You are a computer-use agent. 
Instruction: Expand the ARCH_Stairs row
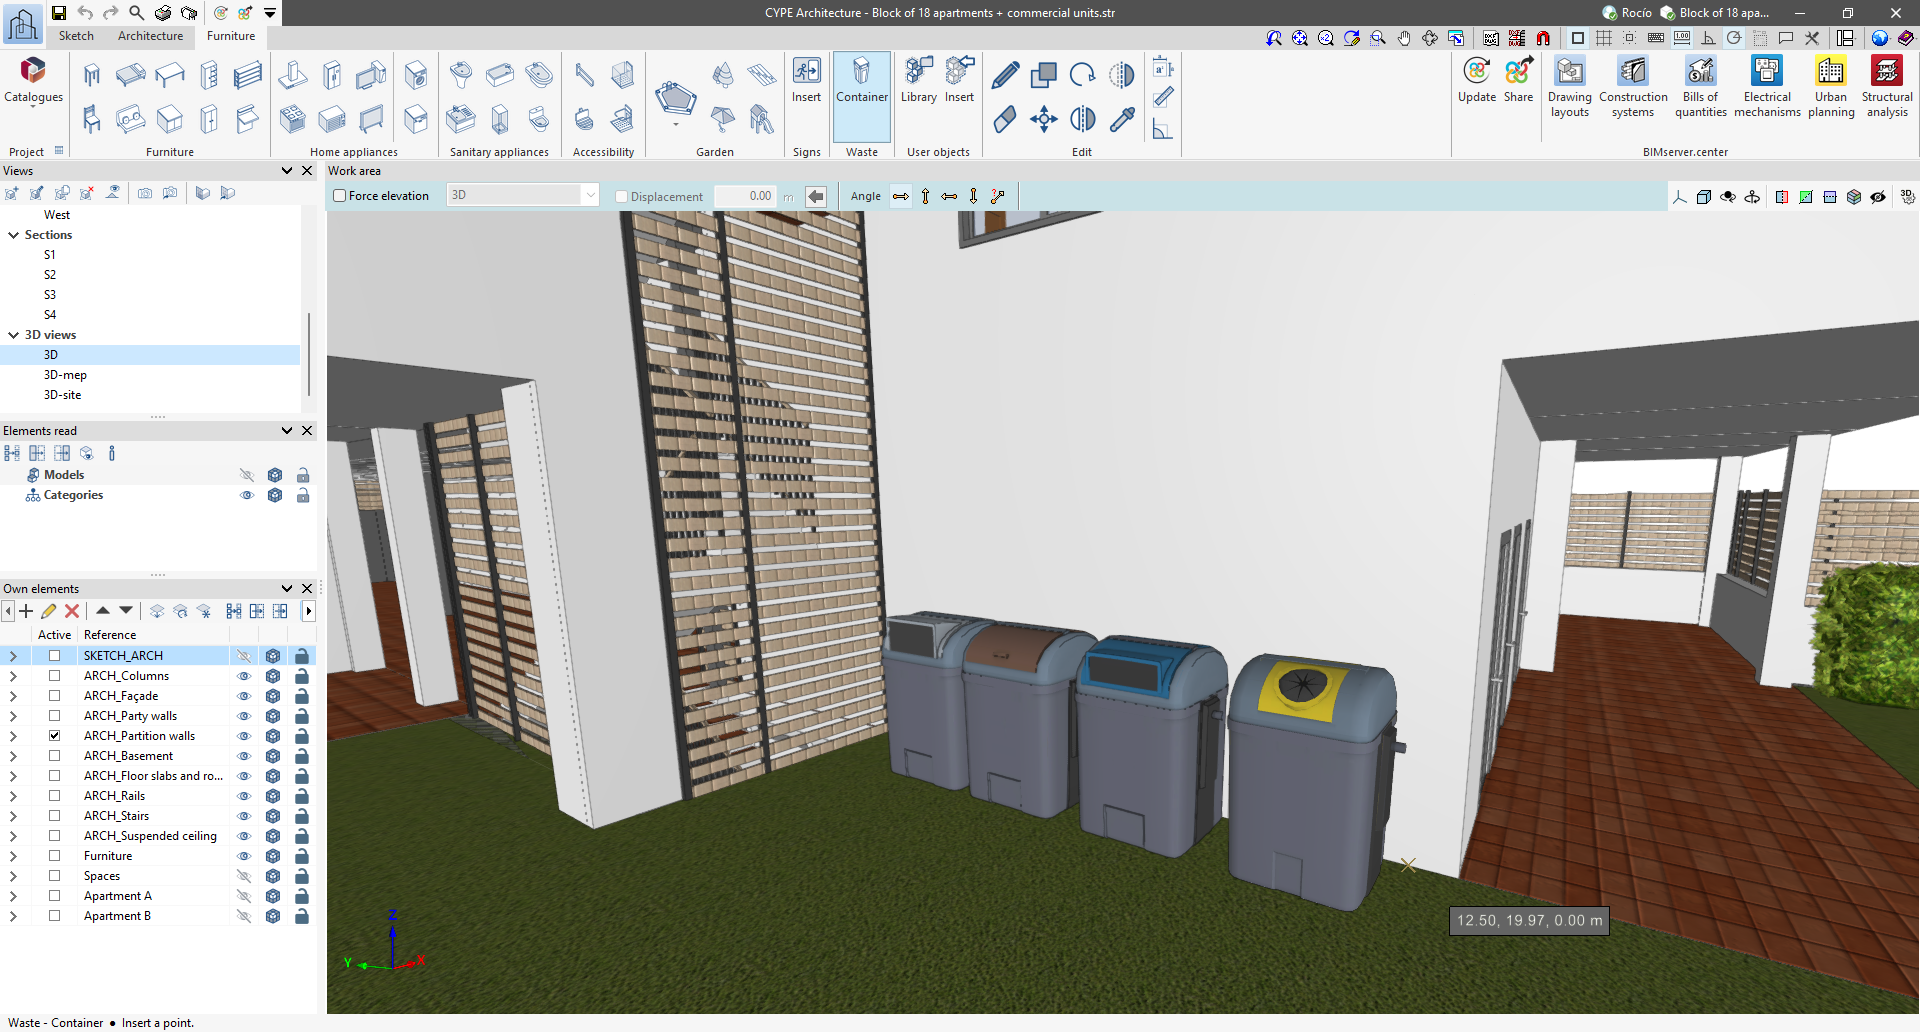(x=13, y=816)
